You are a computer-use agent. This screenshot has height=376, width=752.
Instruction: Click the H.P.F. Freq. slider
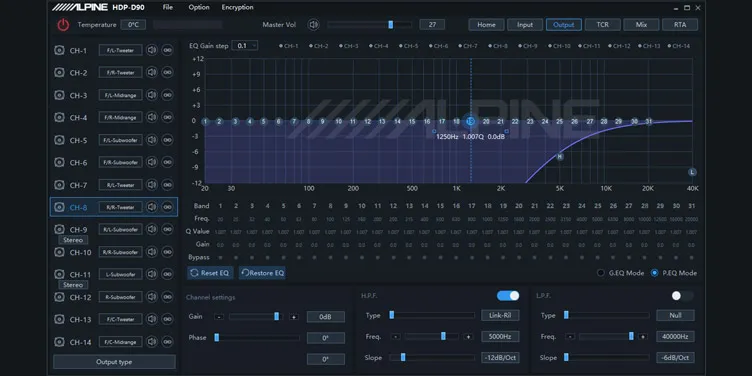pyautogui.click(x=431, y=336)
